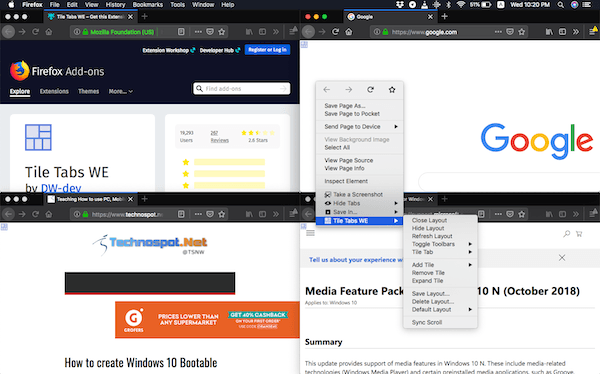Expand the Default Layout submenu
The height and width of the screenshot is (374, 600).
440,309
